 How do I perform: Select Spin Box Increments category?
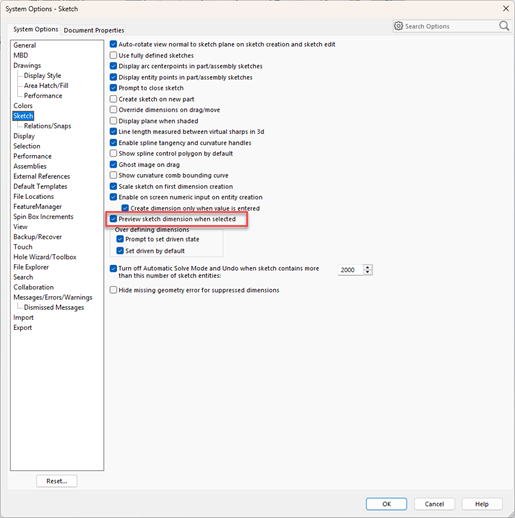click(x=43, y=217)
